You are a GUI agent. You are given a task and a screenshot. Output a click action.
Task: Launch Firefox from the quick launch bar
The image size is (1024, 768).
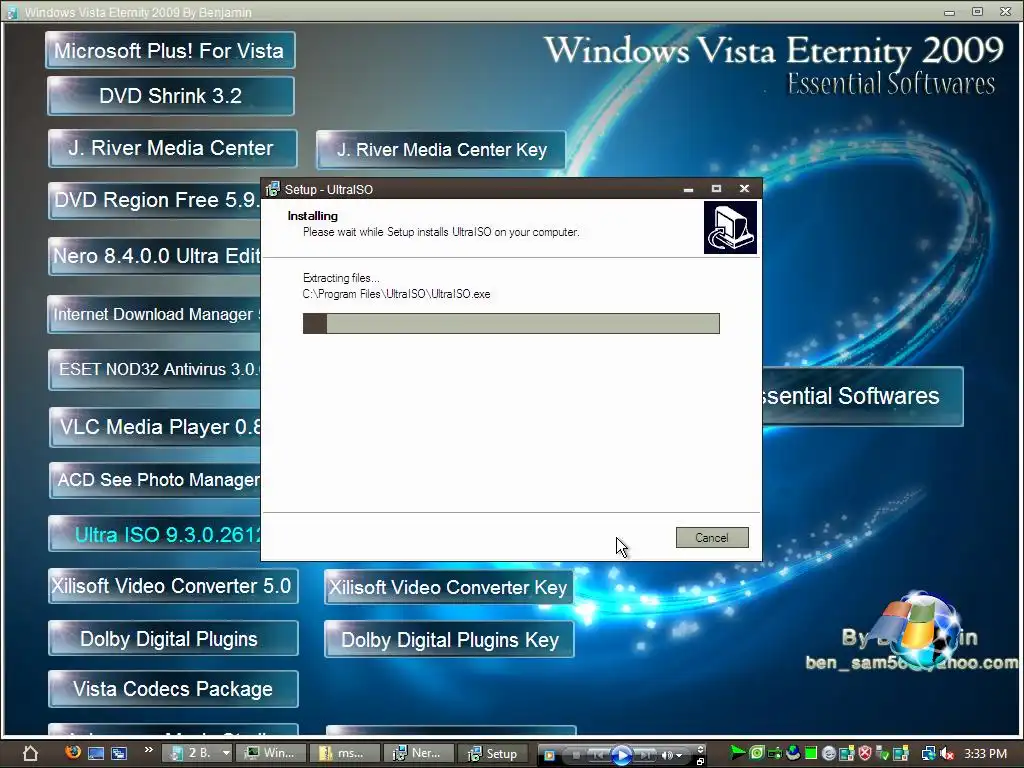coord(73,752)
